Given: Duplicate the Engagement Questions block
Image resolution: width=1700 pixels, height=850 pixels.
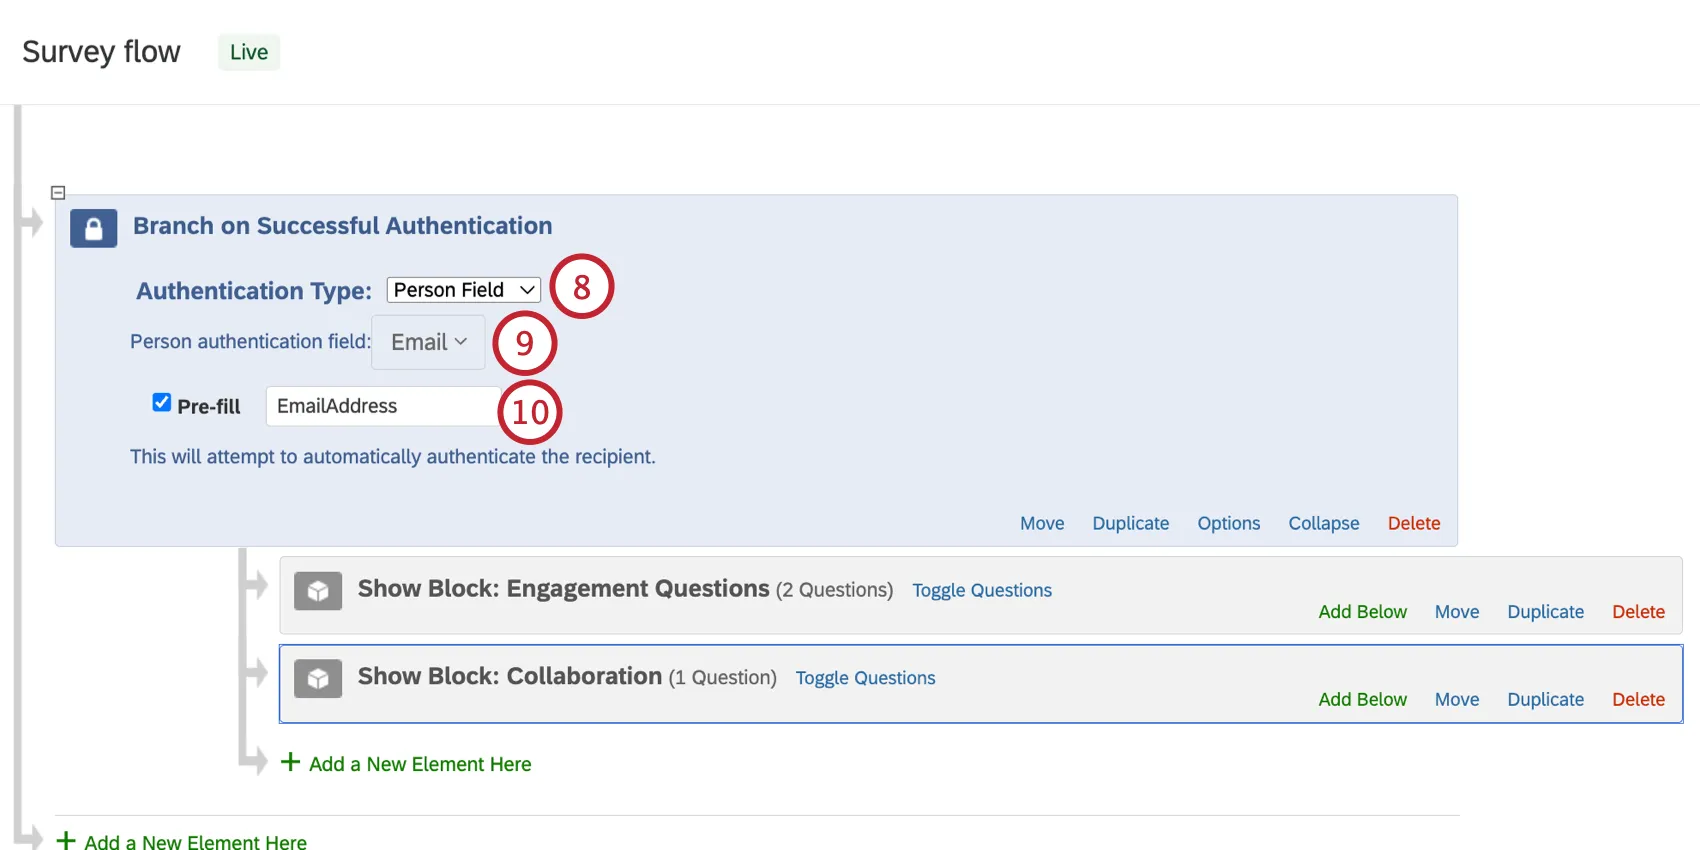Looking at the screenshot, I should coord(1545,612).
